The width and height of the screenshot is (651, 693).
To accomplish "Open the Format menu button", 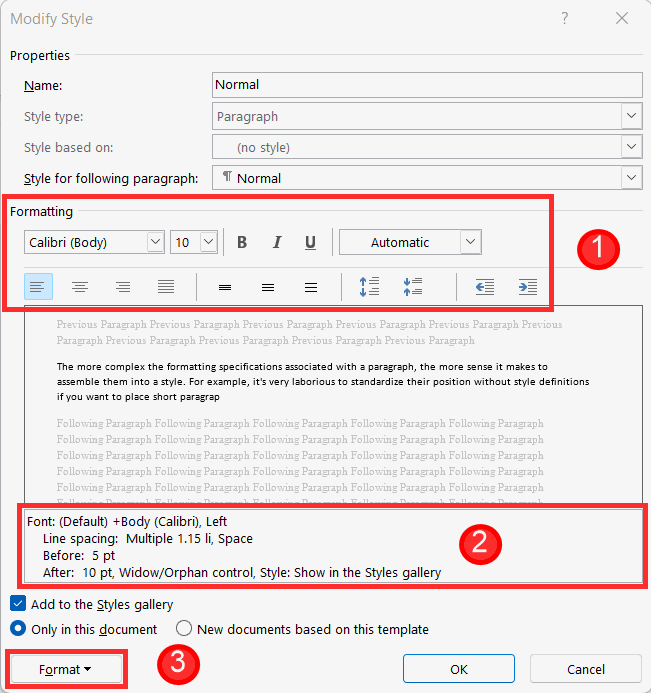I will [x=66, y=669].
